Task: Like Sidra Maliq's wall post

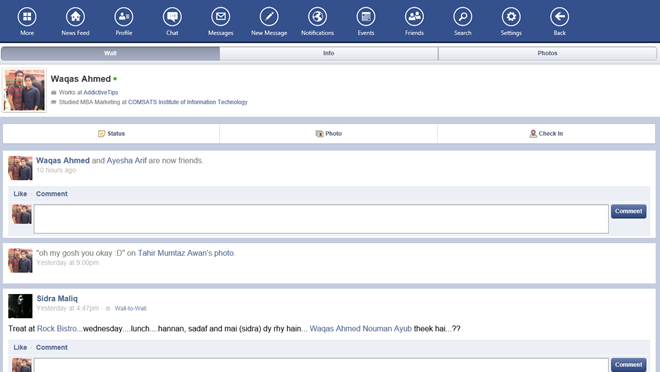Action: coord(20,347)
